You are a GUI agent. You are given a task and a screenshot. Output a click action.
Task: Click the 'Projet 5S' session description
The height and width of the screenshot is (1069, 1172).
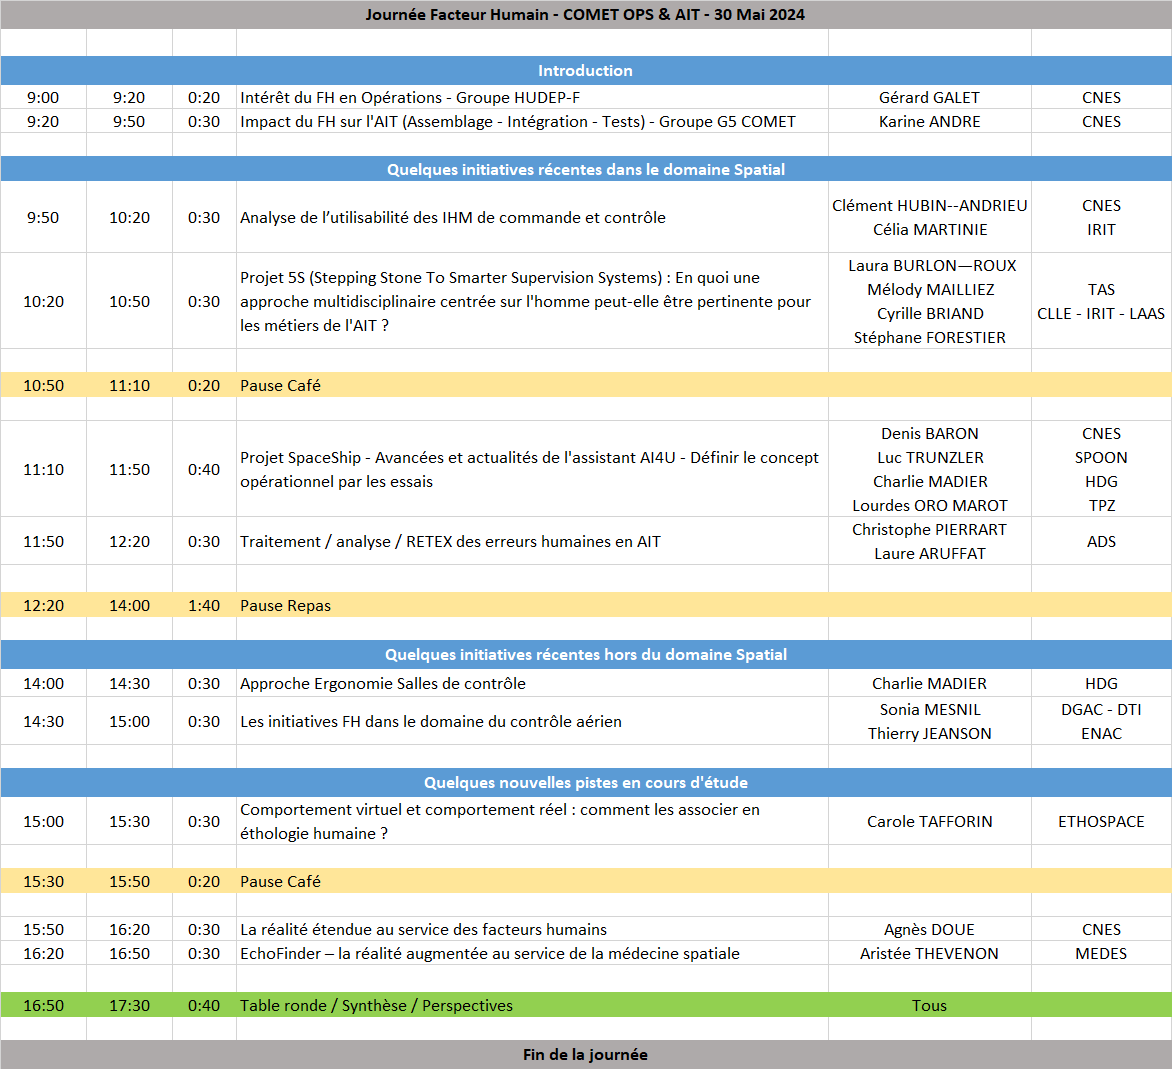(x=525, y=301)
